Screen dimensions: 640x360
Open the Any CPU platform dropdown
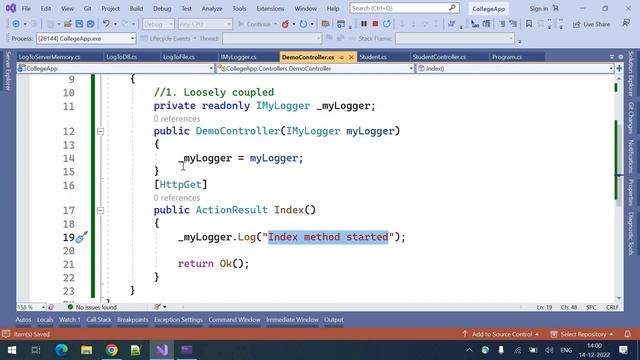pos(205,24)
